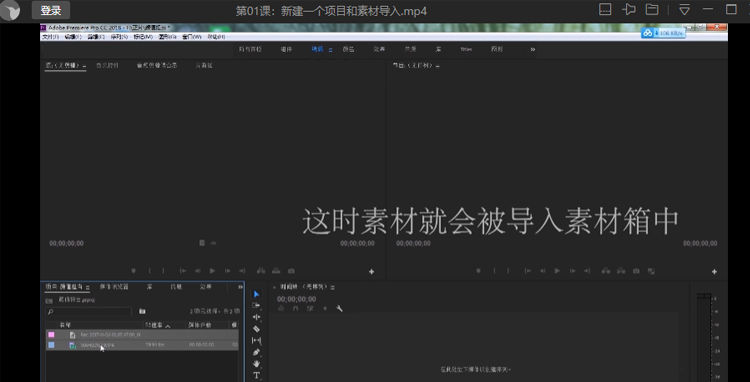This screenshot has height=382, width=750.
Task: Select the Hand tool
Action: pyautogui.click(x=256, y=364)
